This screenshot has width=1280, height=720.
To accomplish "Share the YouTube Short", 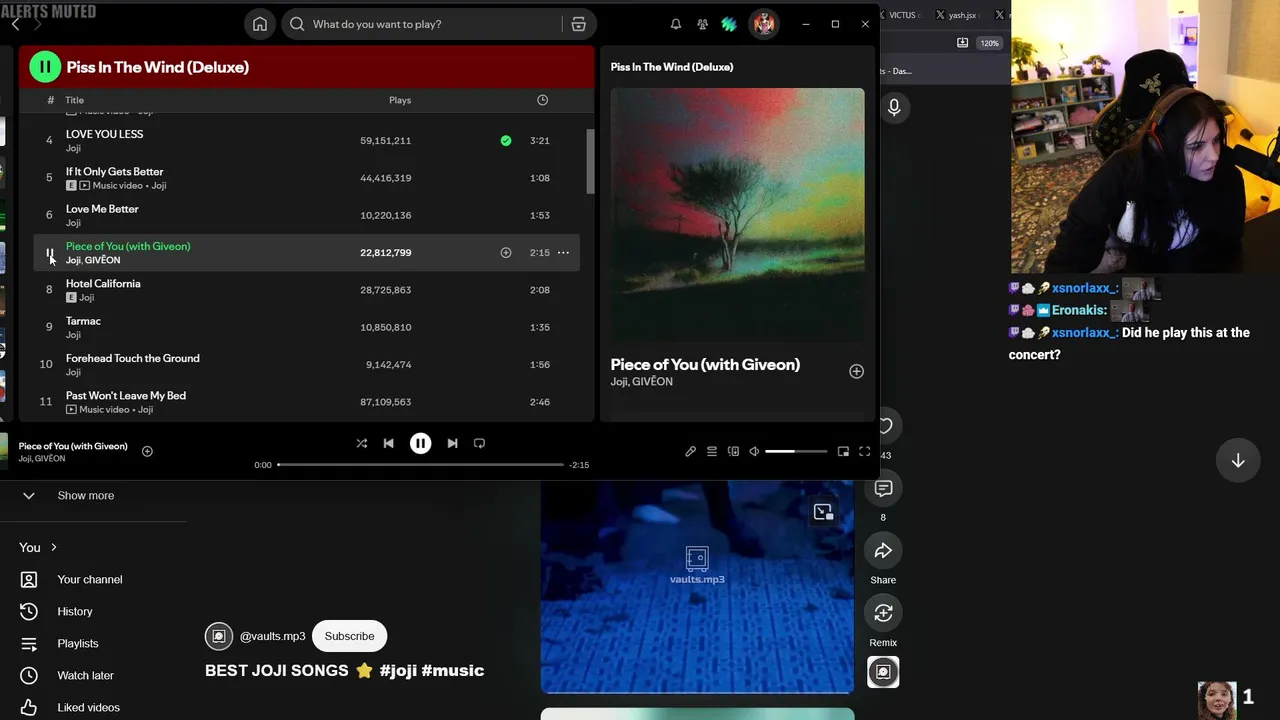I will click(x=883, y=551).
